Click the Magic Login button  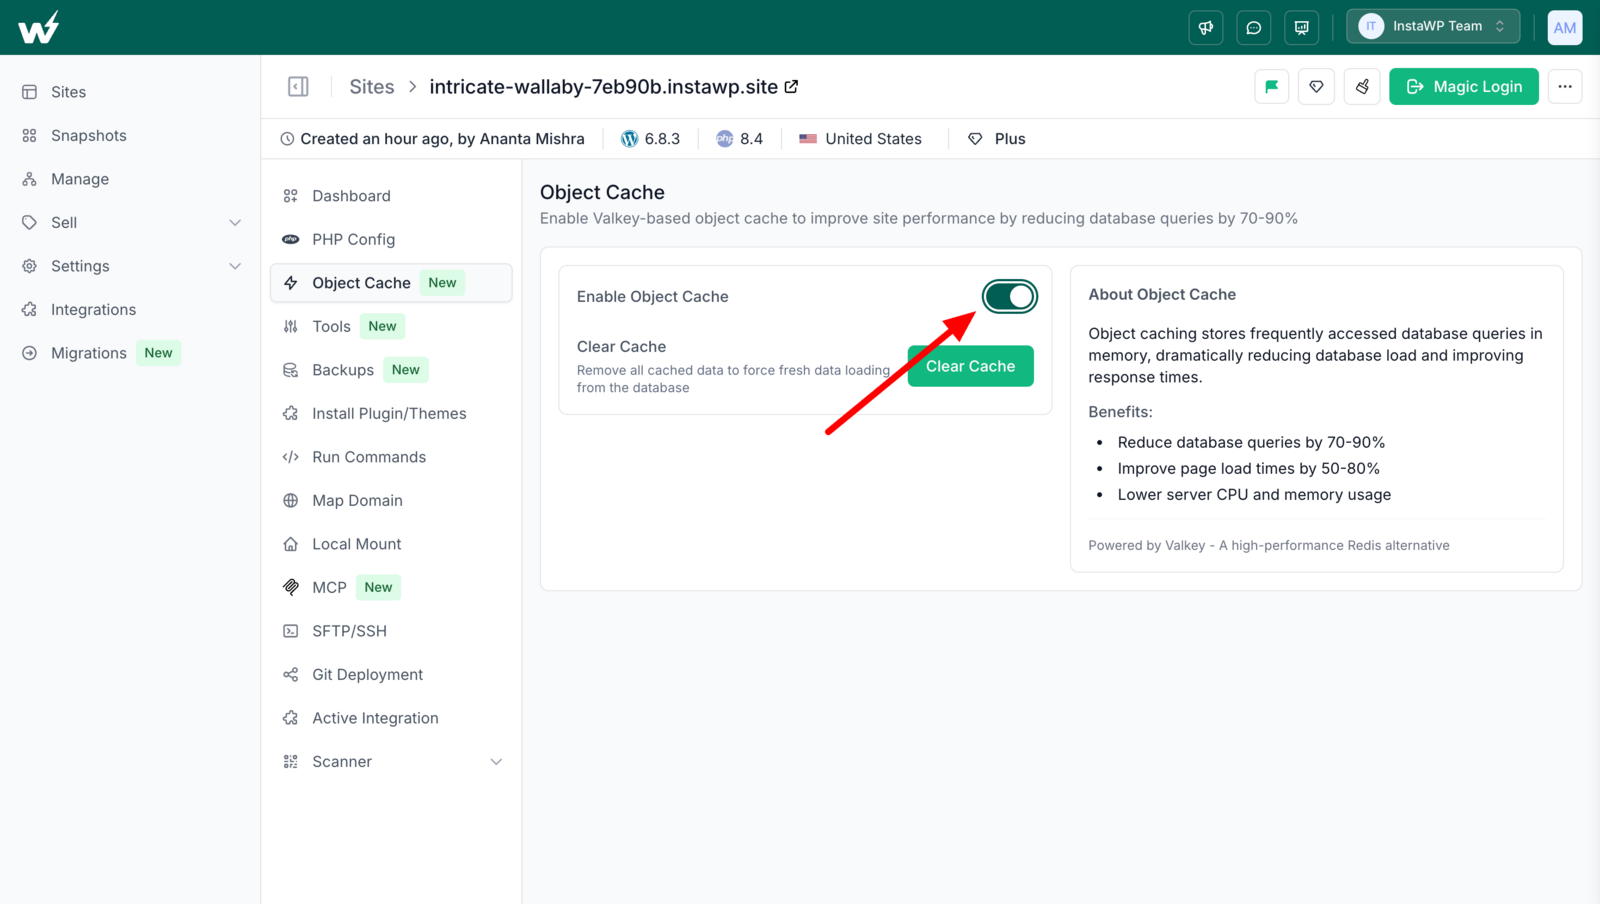pyautogui.click(x=1464, y=87)
